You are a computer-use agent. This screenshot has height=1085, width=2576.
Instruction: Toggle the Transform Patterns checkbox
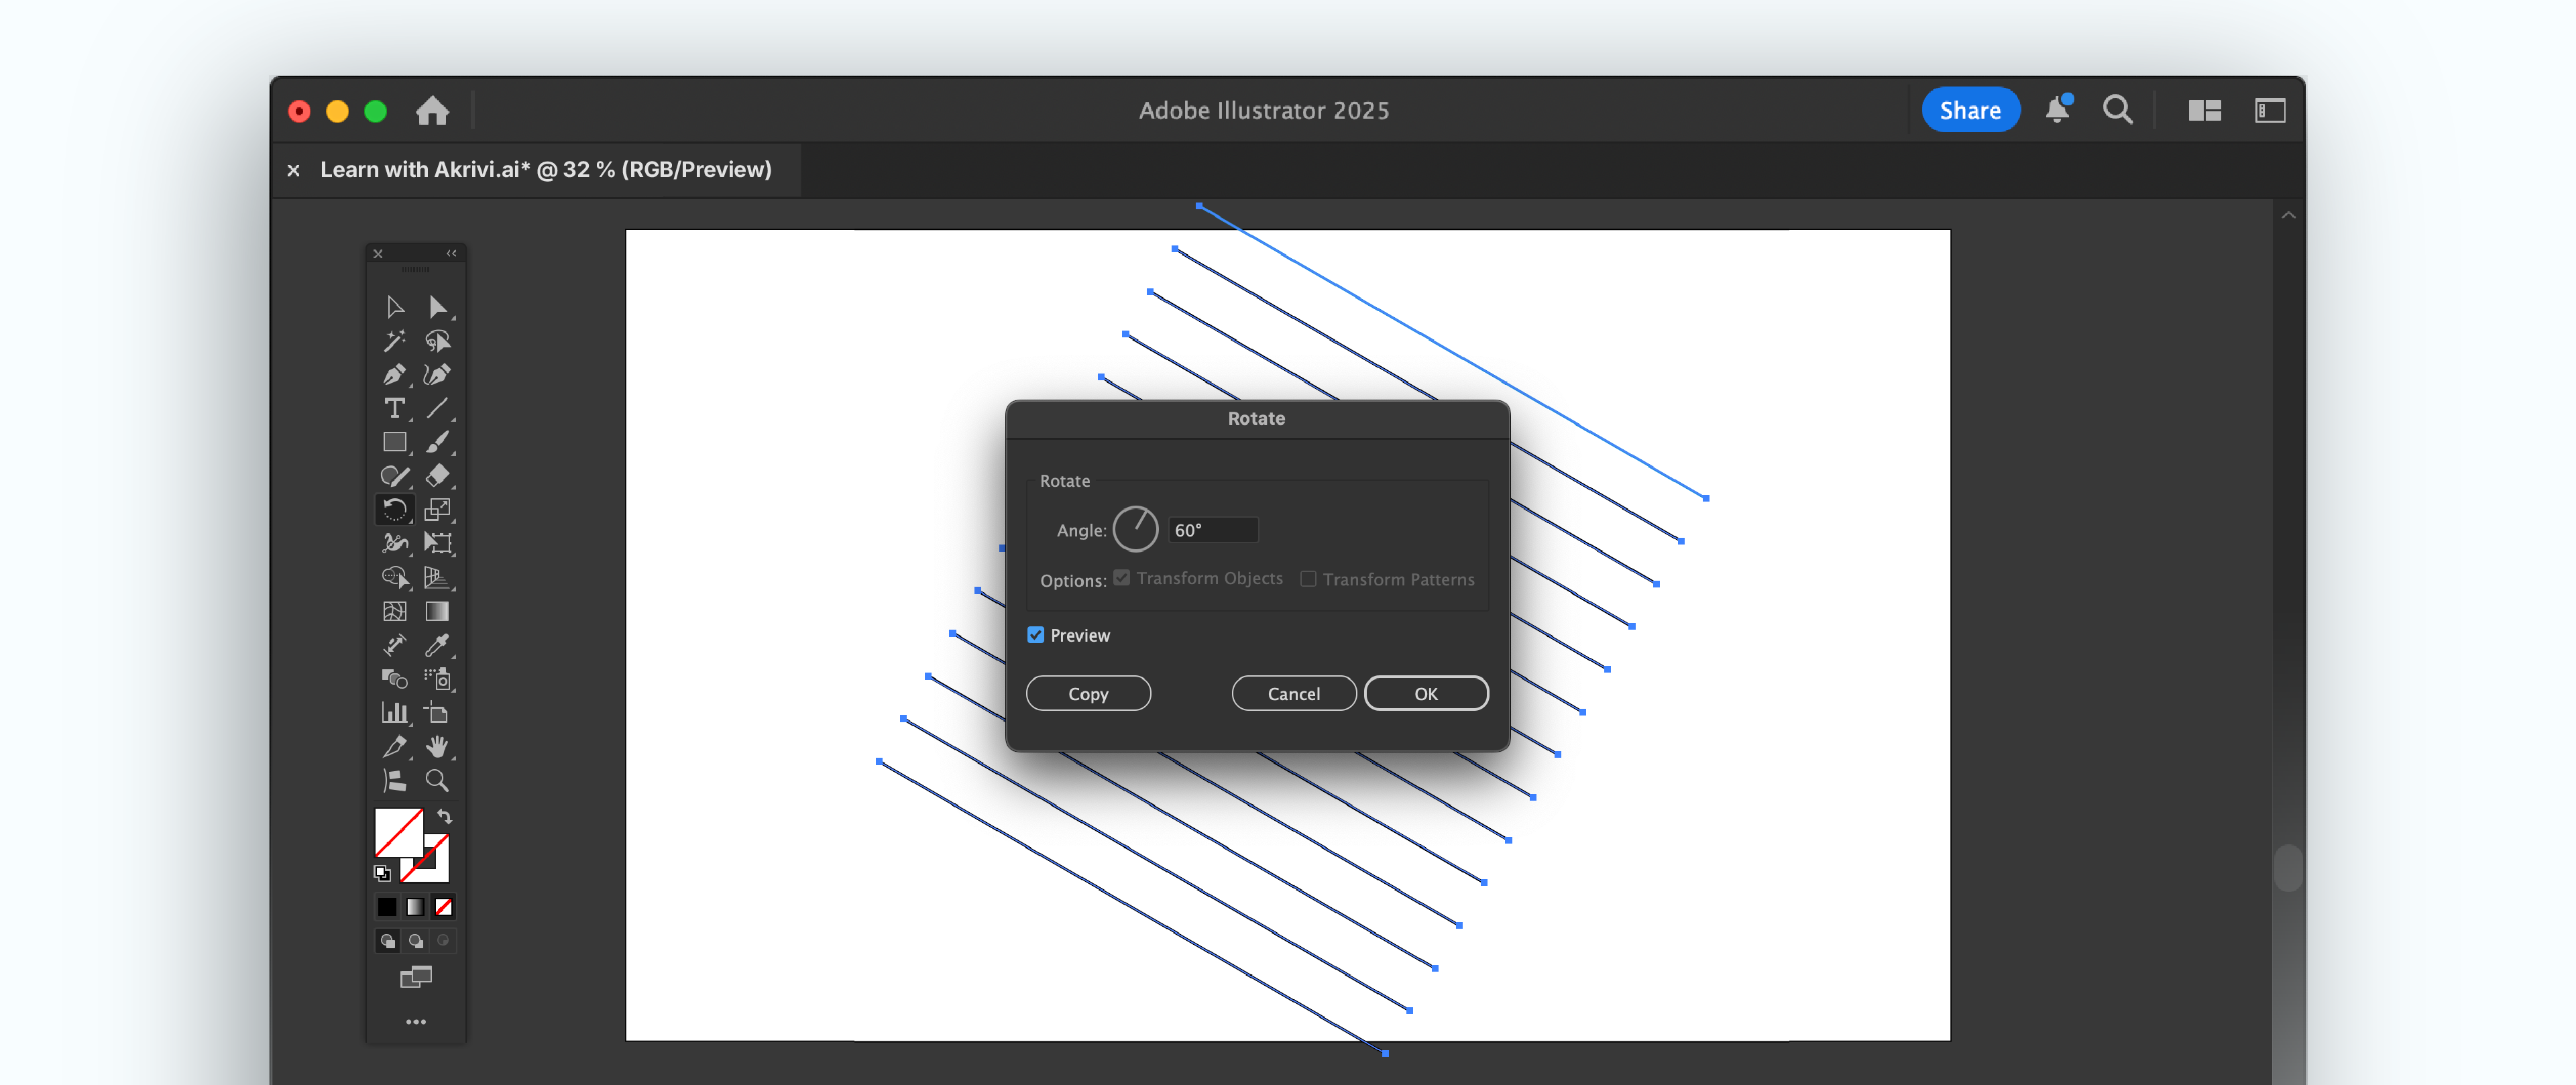pos(1308,579)
